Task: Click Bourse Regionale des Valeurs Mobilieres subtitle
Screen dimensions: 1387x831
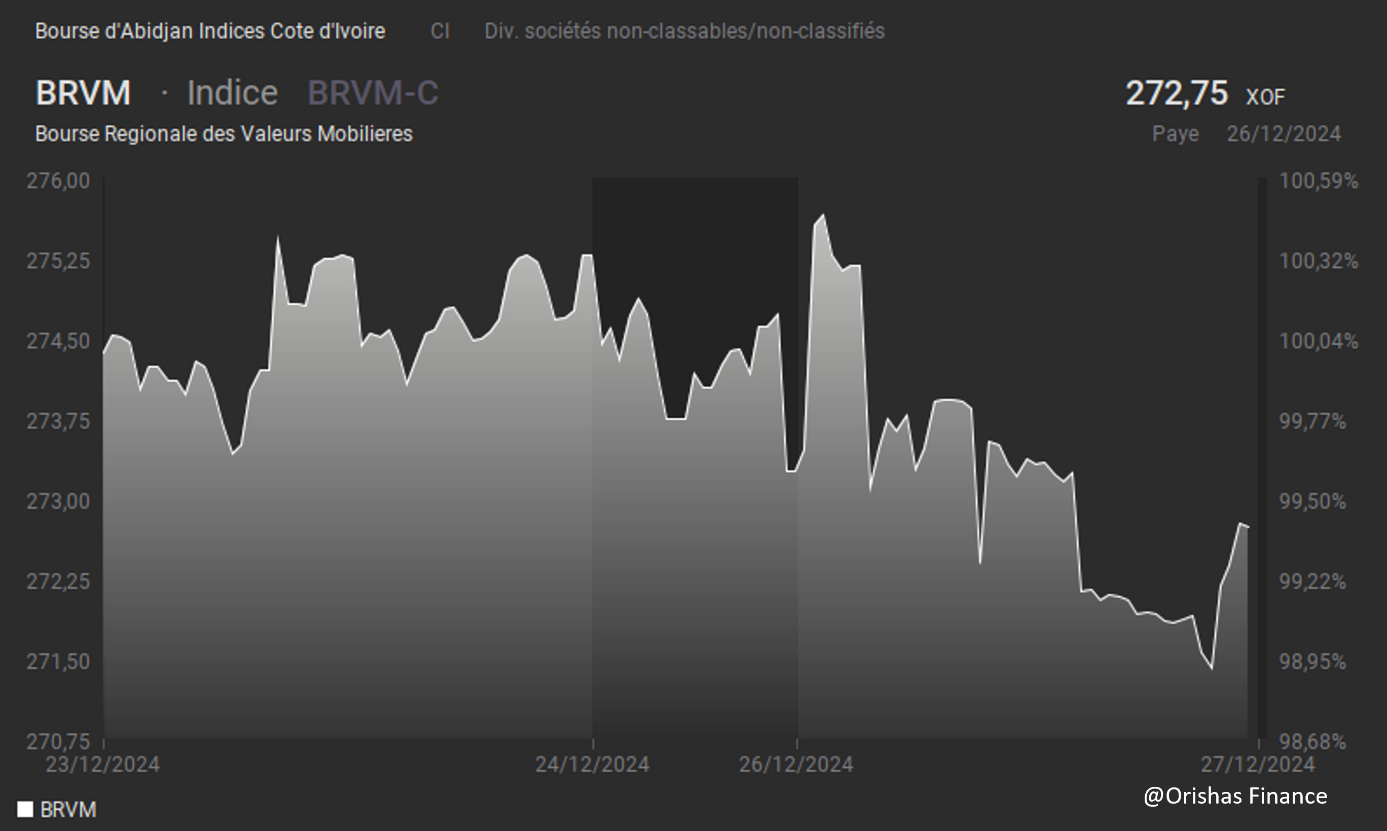Action: tap(224, 134)
